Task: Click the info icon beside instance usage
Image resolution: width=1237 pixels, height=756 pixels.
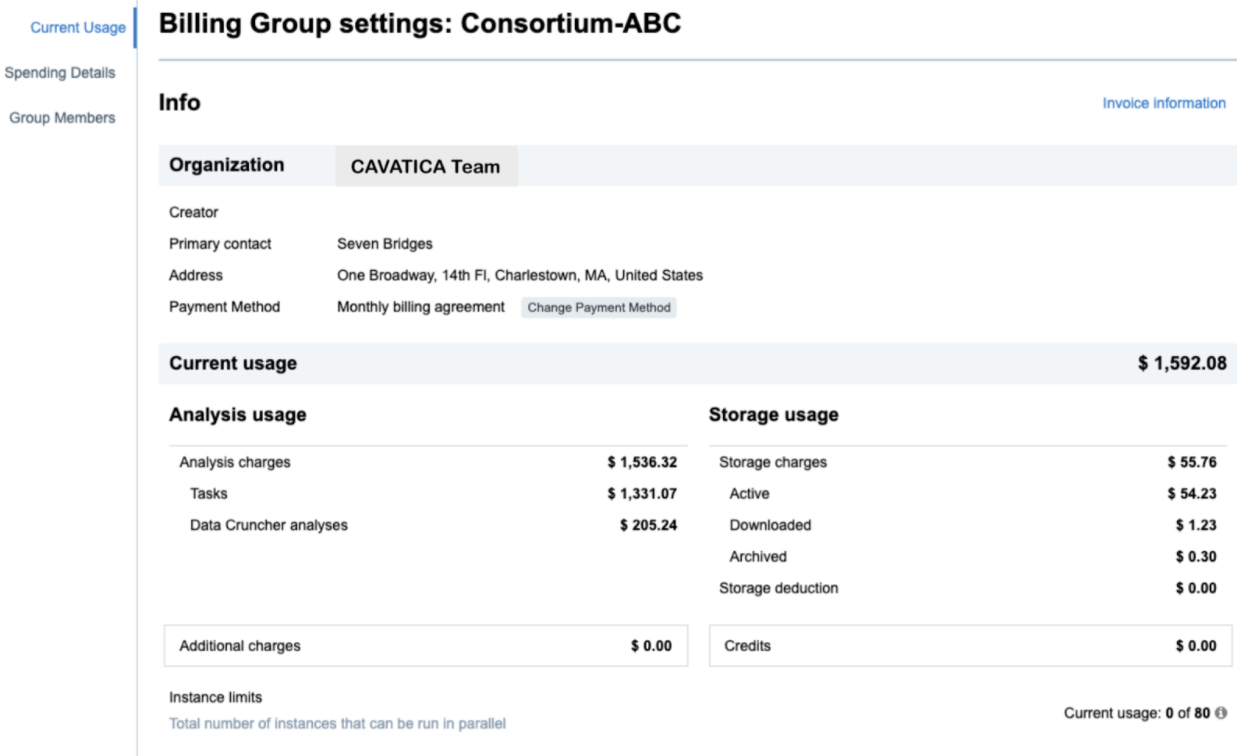Action: (1220, 713)
